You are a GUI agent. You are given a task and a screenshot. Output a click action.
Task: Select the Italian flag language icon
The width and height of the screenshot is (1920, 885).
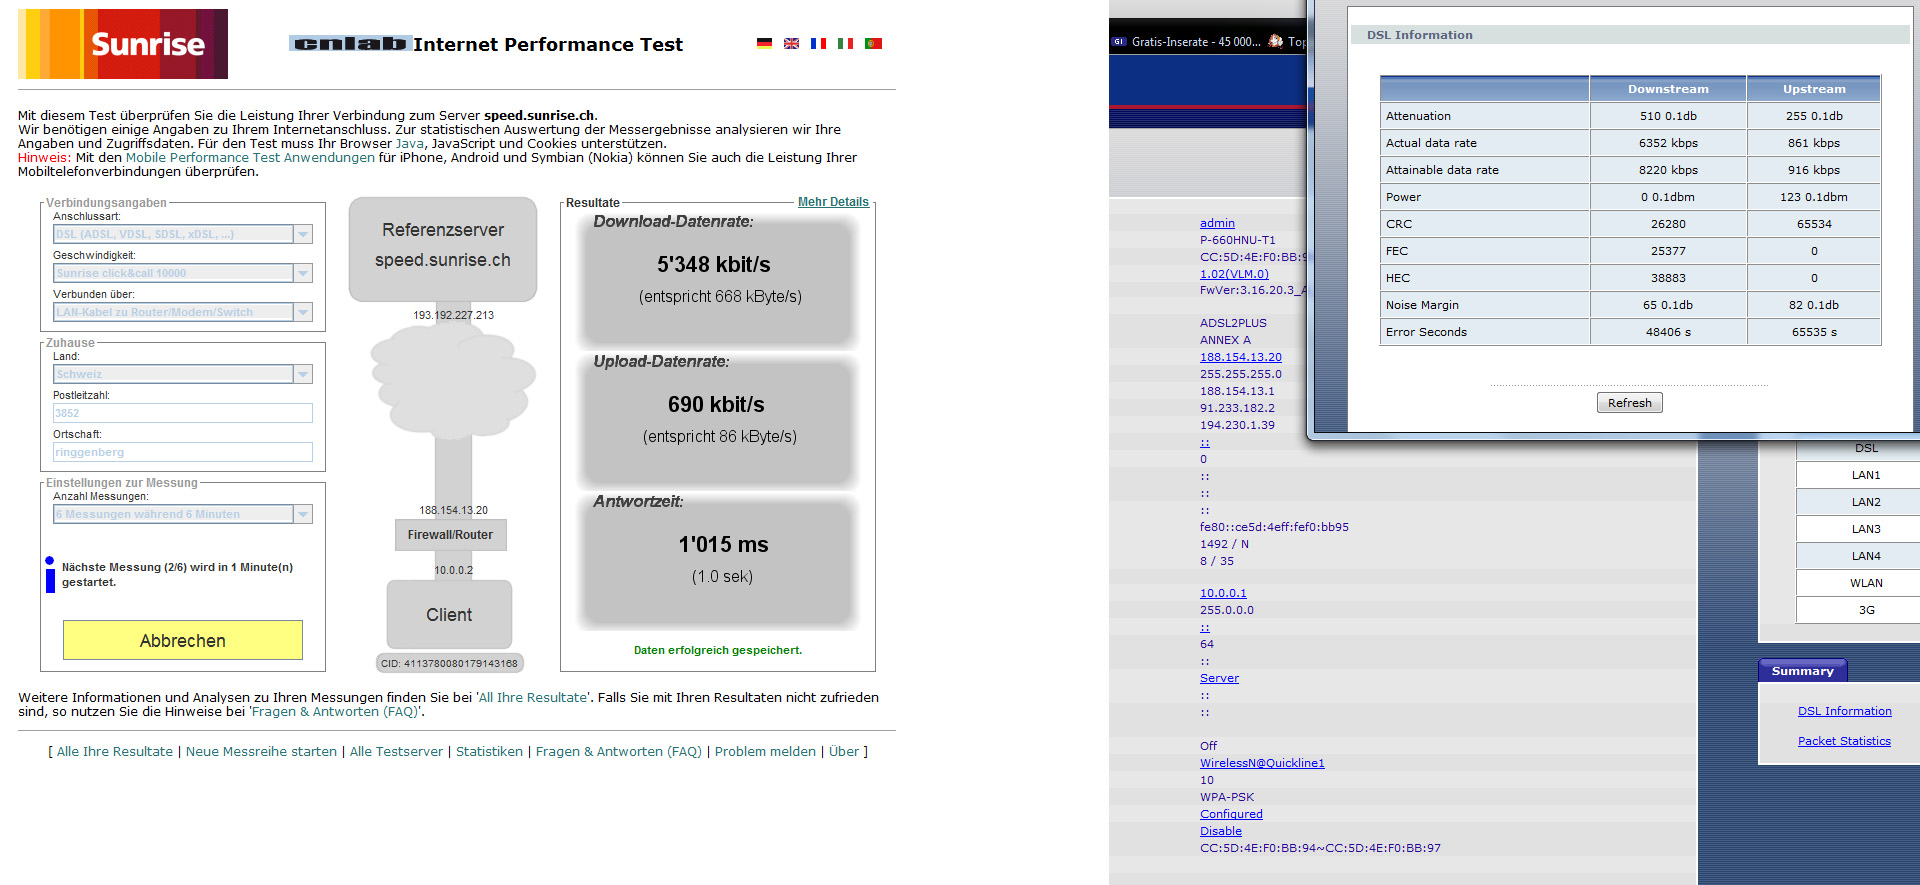pos(845,43)
